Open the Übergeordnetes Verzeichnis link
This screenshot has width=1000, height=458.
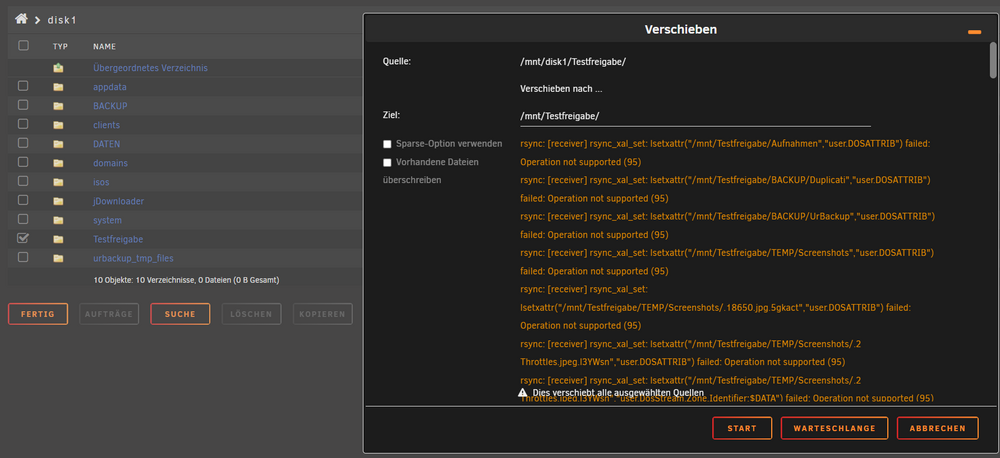point(150,68)
